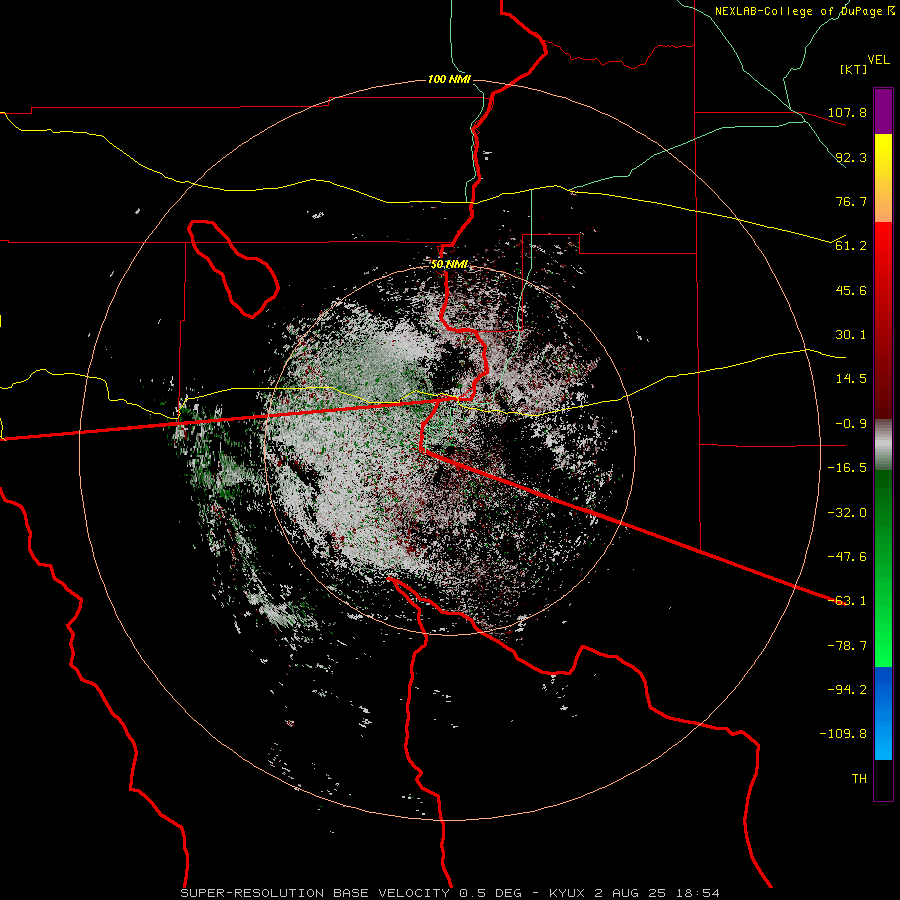Click the 61.2 legend value

coord(851,246)
